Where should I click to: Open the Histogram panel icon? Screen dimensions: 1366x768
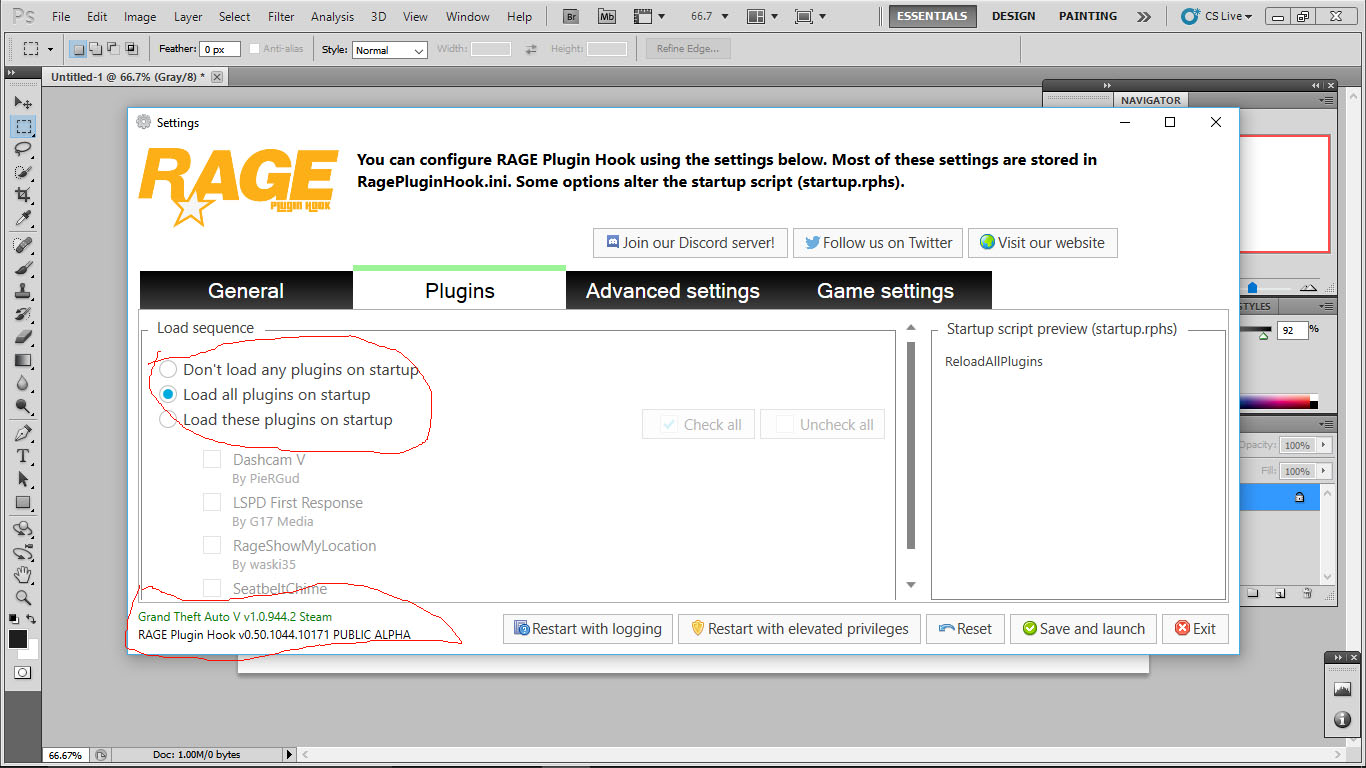[1342, 689]
